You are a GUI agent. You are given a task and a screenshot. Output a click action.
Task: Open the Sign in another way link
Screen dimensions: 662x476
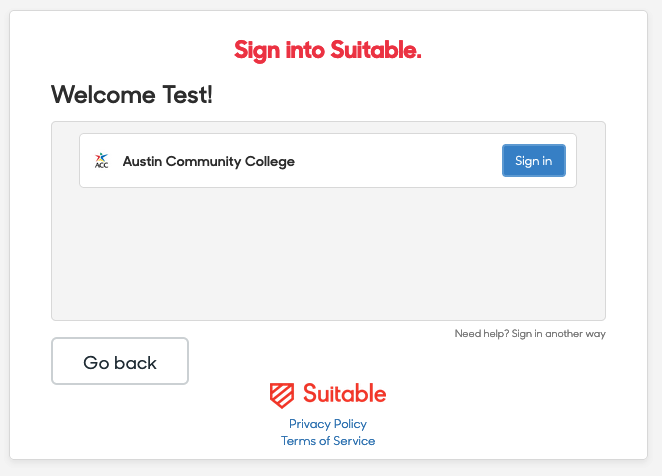559,334
